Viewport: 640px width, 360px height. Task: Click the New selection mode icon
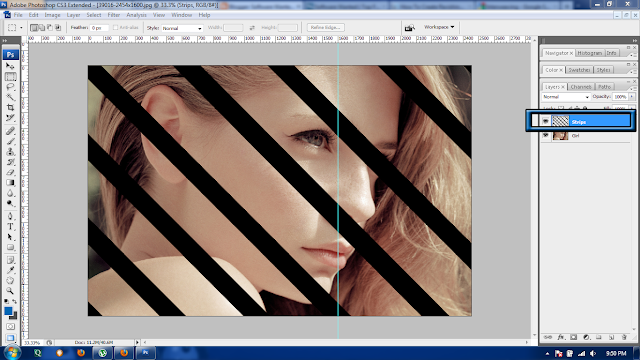[34, 28]
